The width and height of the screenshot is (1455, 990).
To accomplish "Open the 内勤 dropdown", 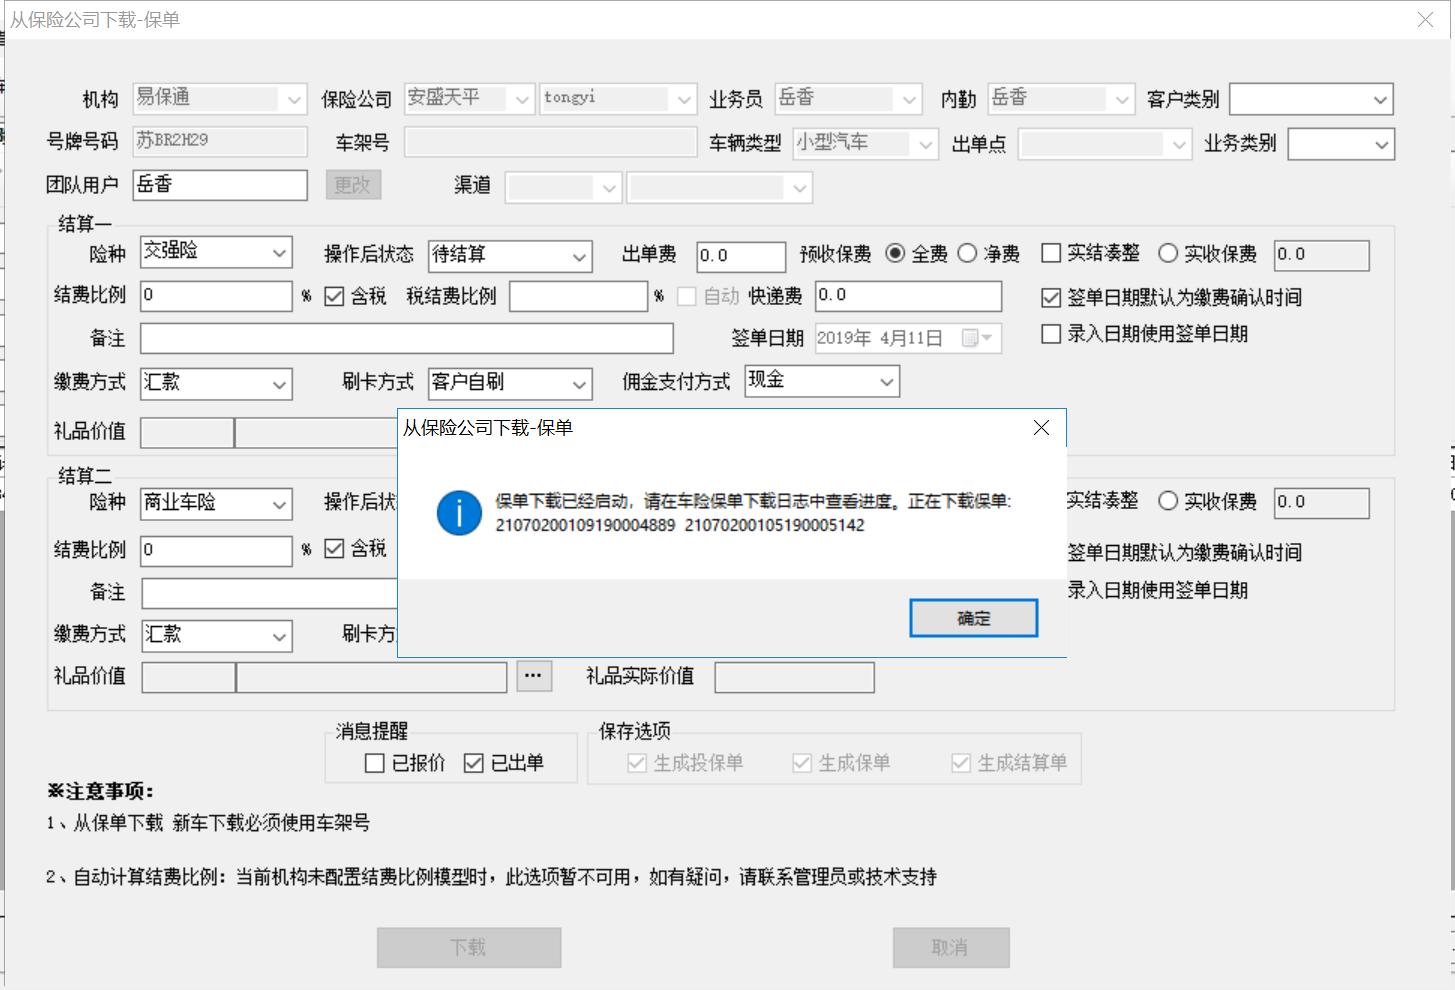I will [x=1061, y=98].
